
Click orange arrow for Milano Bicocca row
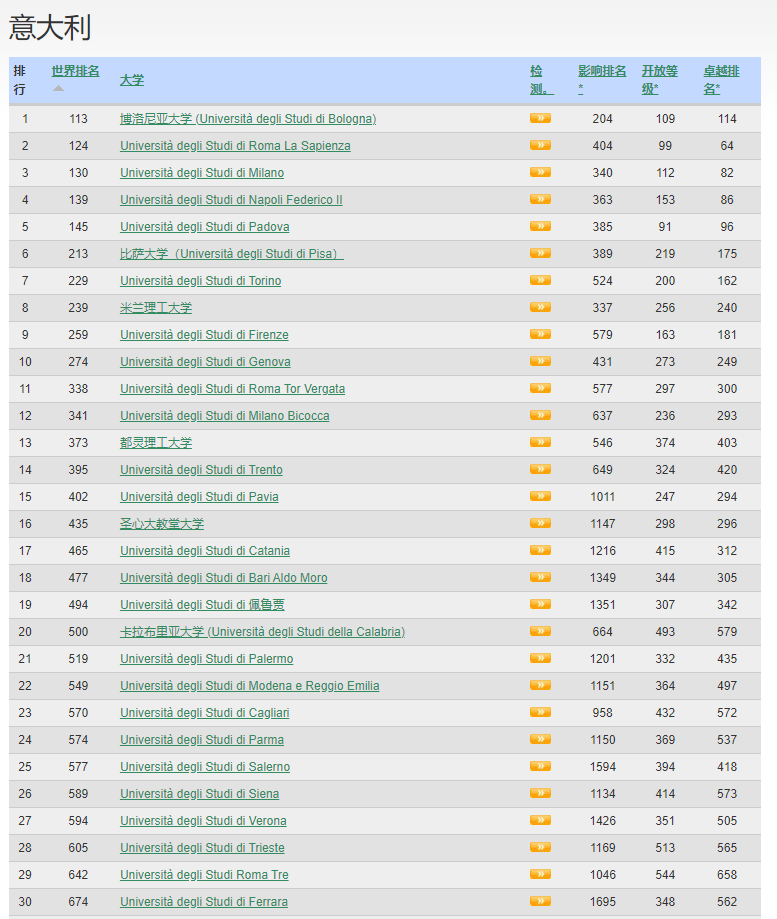[x=540, y=415]
